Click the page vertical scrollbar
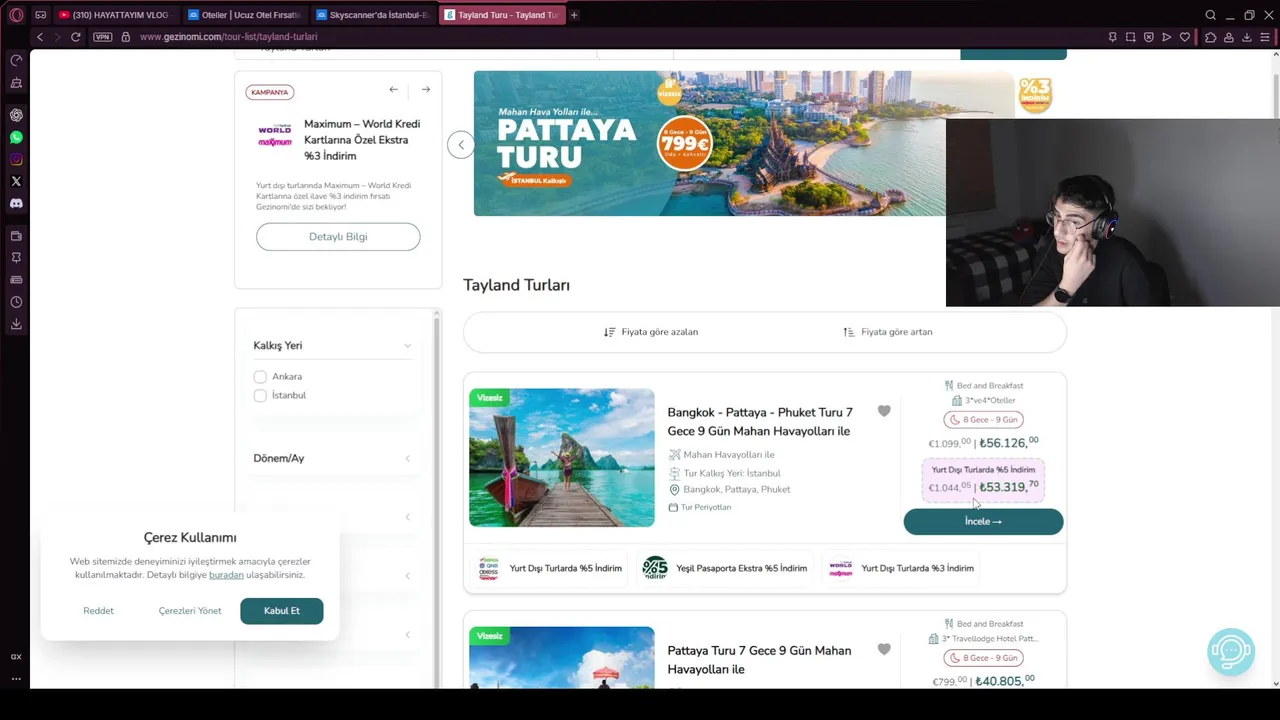 point(1275,368)
